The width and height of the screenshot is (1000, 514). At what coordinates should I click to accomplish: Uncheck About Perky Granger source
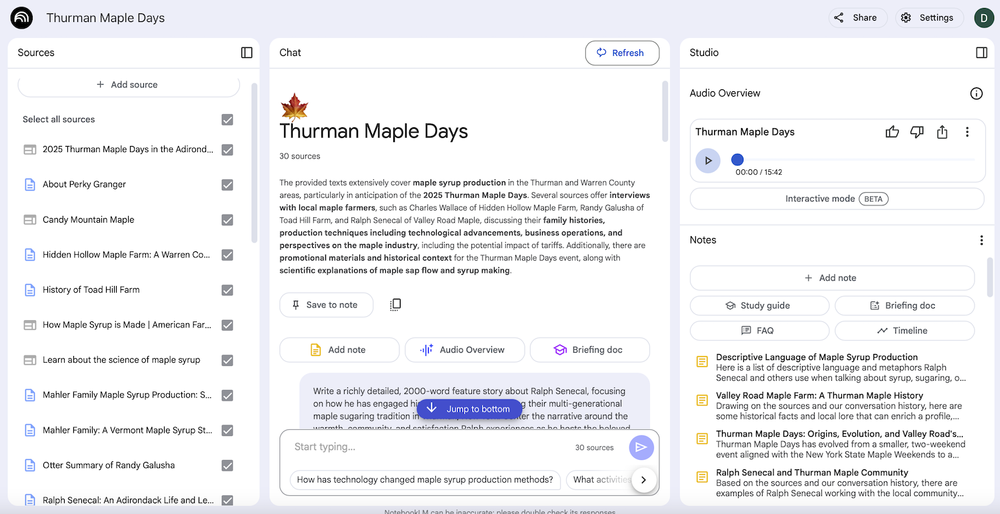click(227, 185)
